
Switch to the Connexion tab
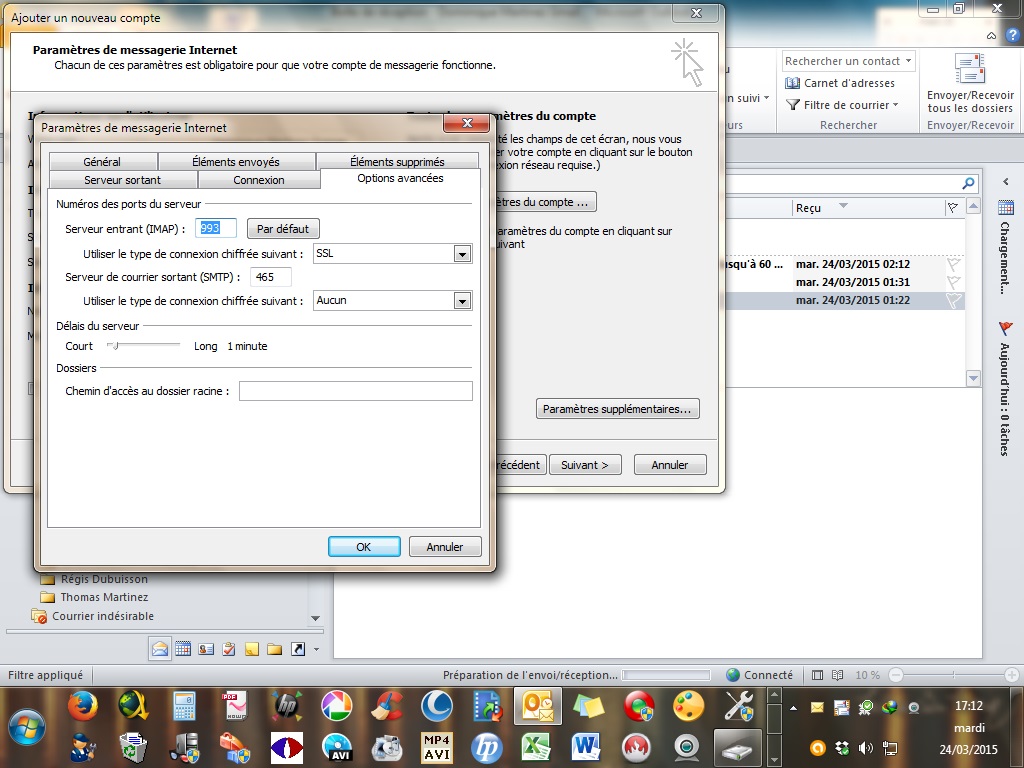pyautogui.click(x=259, y=180)
